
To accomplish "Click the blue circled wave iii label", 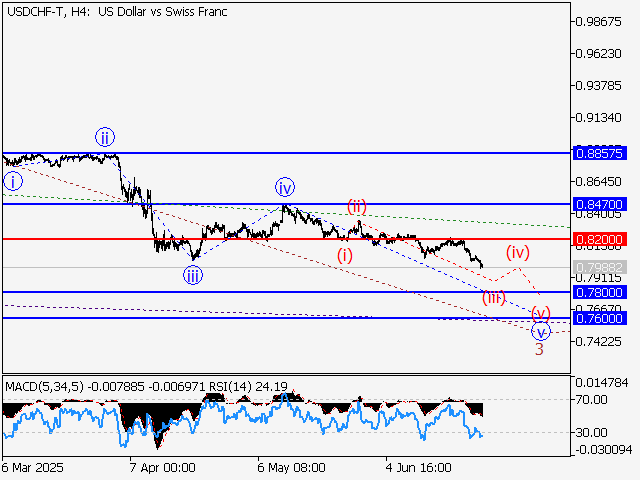I will point(192,275).
